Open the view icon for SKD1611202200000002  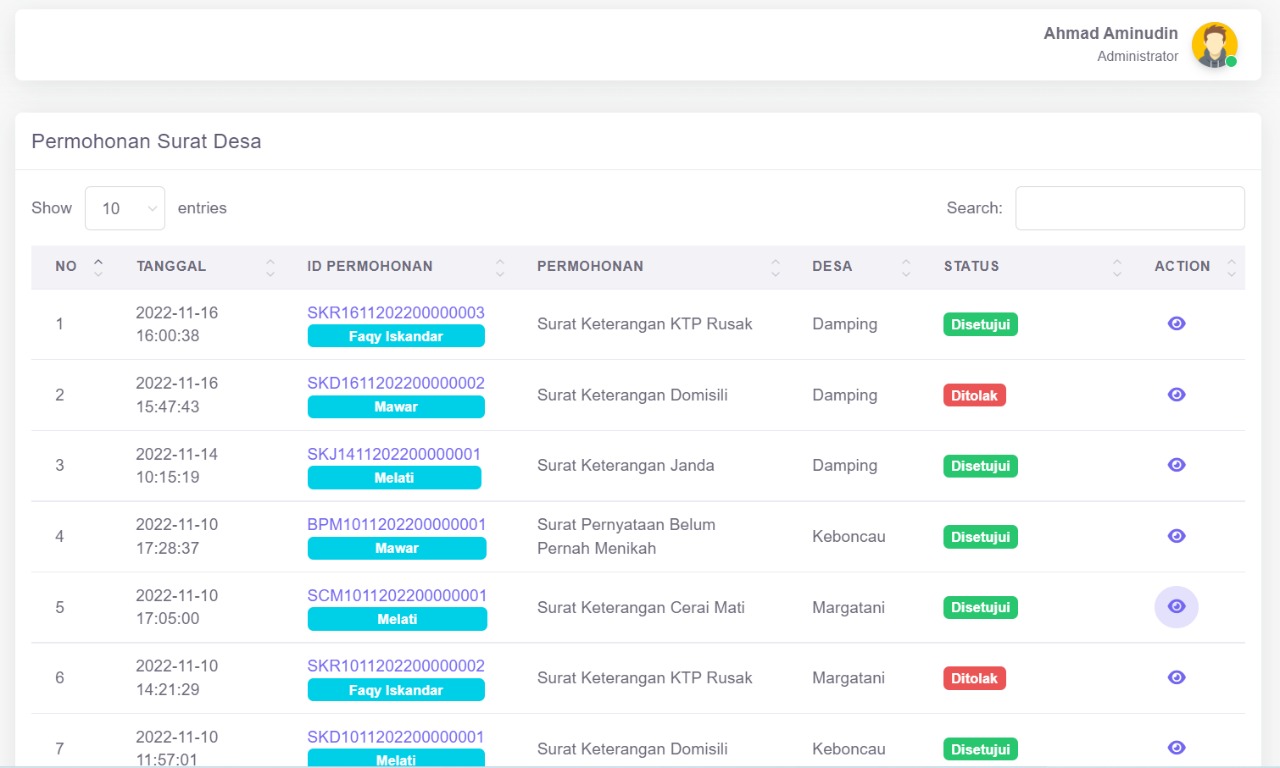pyautogui.click(x=1176, y=394)
